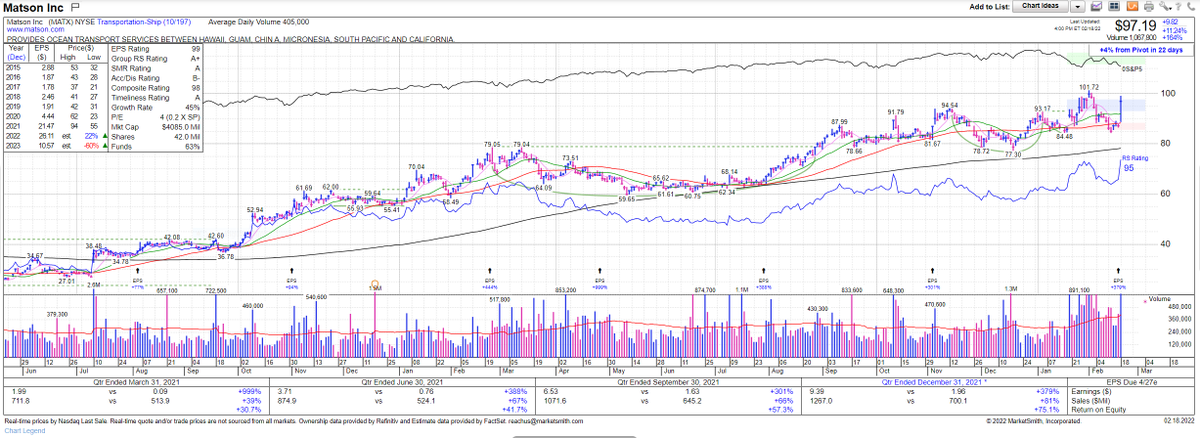Click the green arrow beside 2023 estimate

(105, 146)
